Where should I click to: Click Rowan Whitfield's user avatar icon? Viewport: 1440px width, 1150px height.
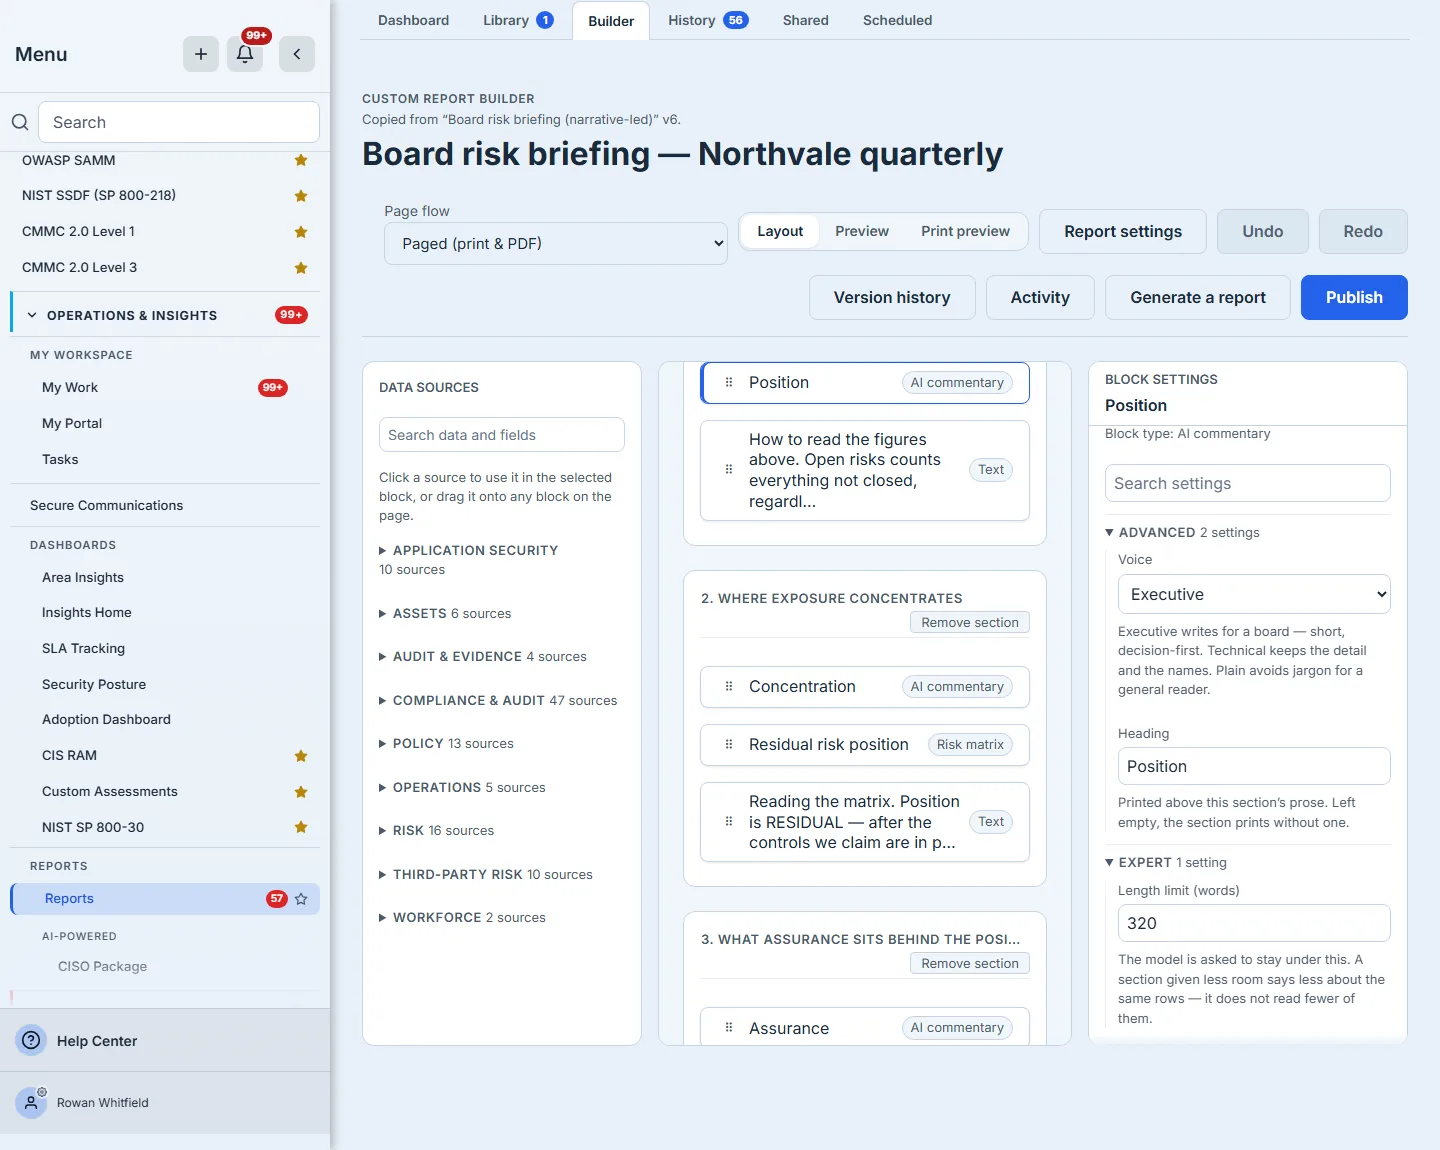coord(32,1102)
